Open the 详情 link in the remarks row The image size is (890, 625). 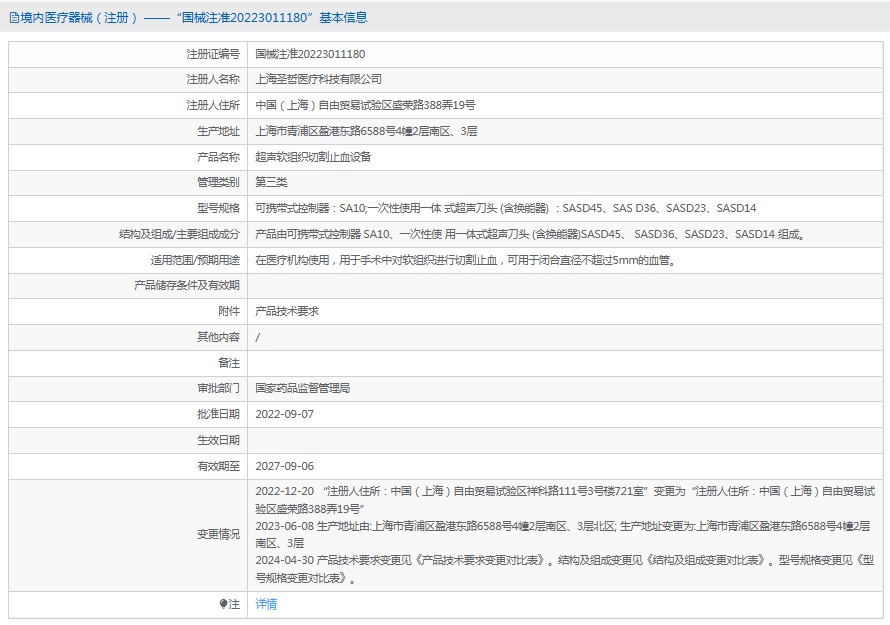tap(266, 605)
